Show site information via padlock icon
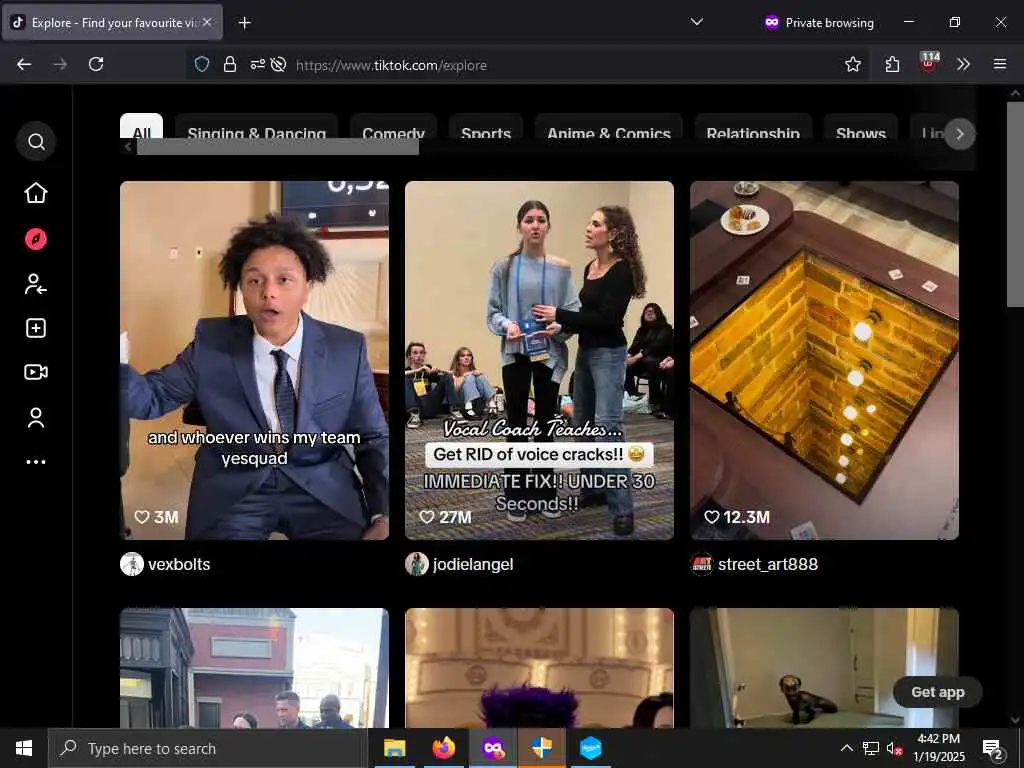The width and height of the screenshot is (1024, 768). (x=230, y=64)
